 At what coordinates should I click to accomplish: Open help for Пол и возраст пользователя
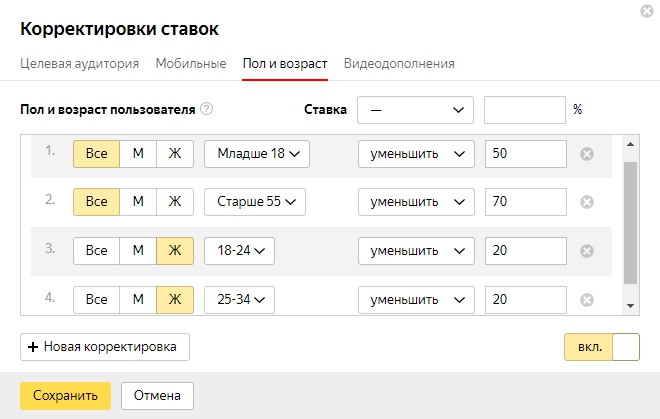[206, 109]
